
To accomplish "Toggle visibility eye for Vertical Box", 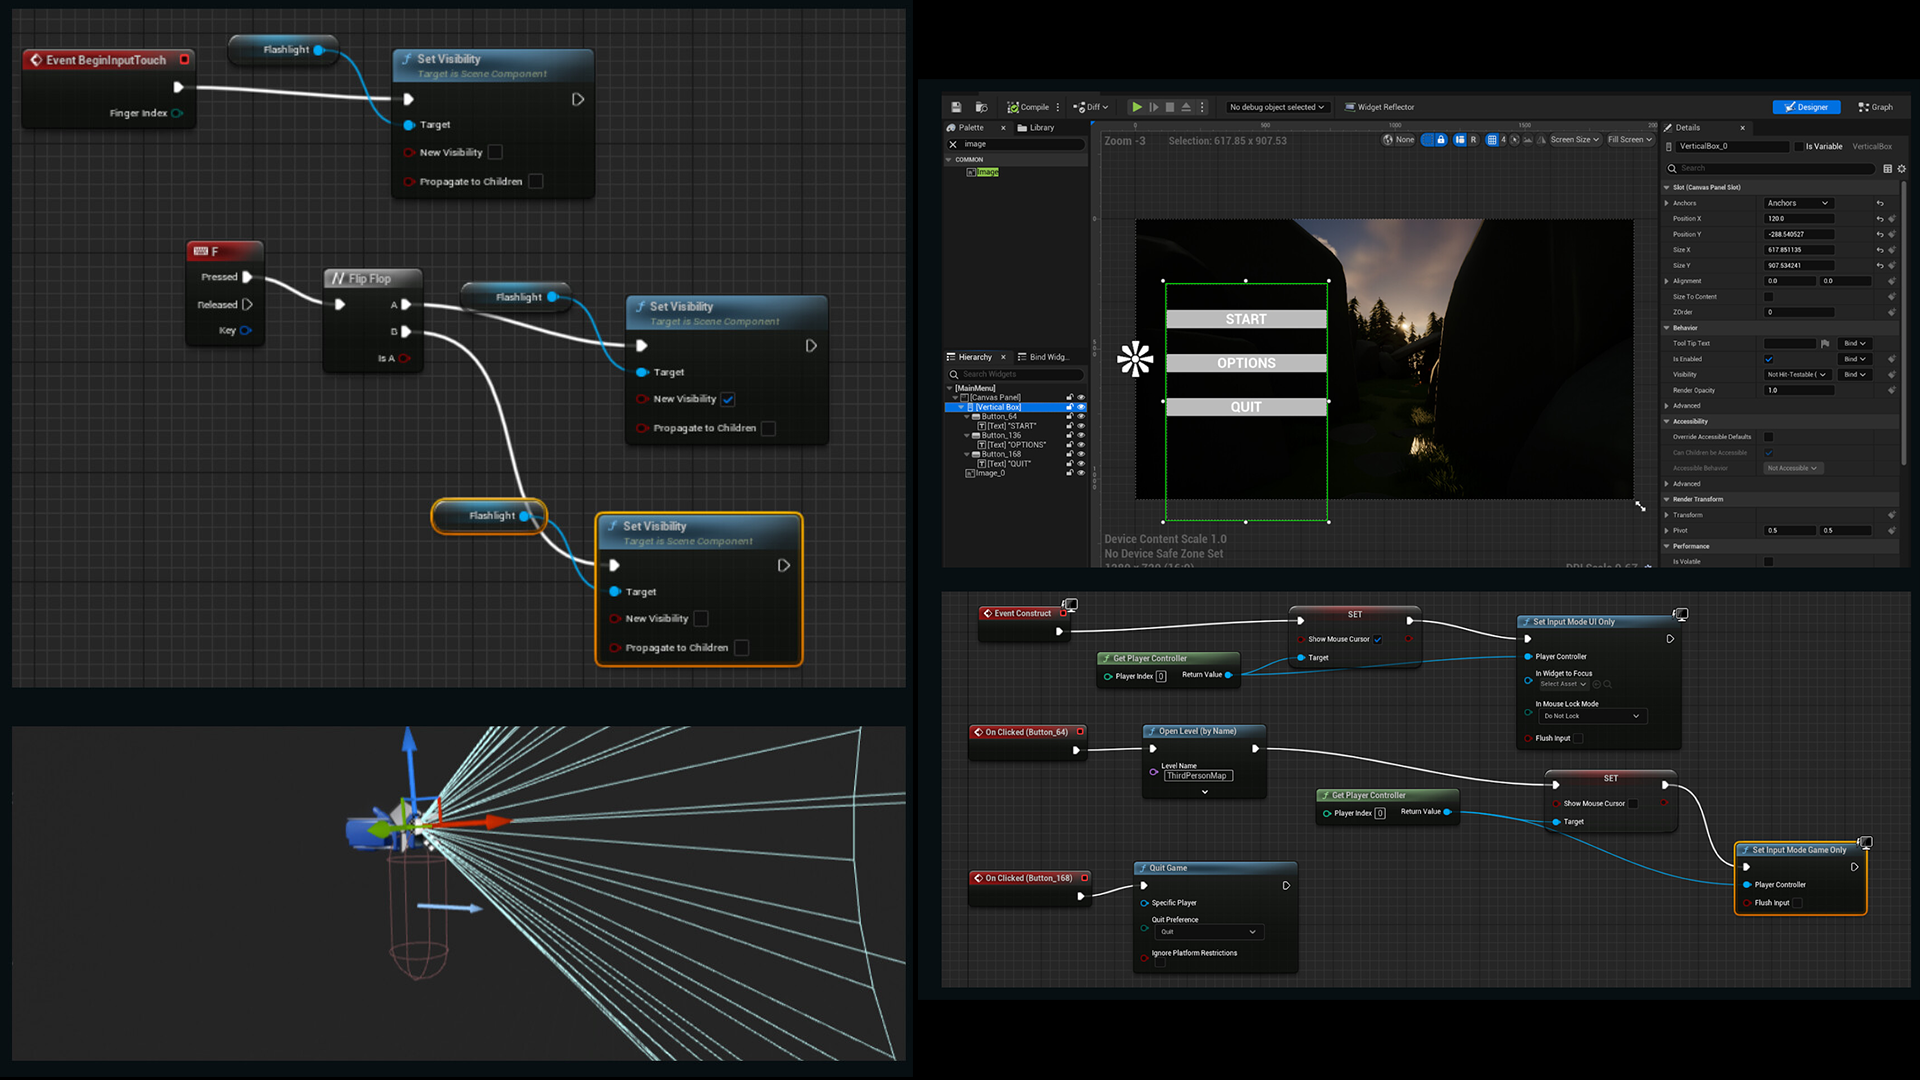I will [1081, 407].
